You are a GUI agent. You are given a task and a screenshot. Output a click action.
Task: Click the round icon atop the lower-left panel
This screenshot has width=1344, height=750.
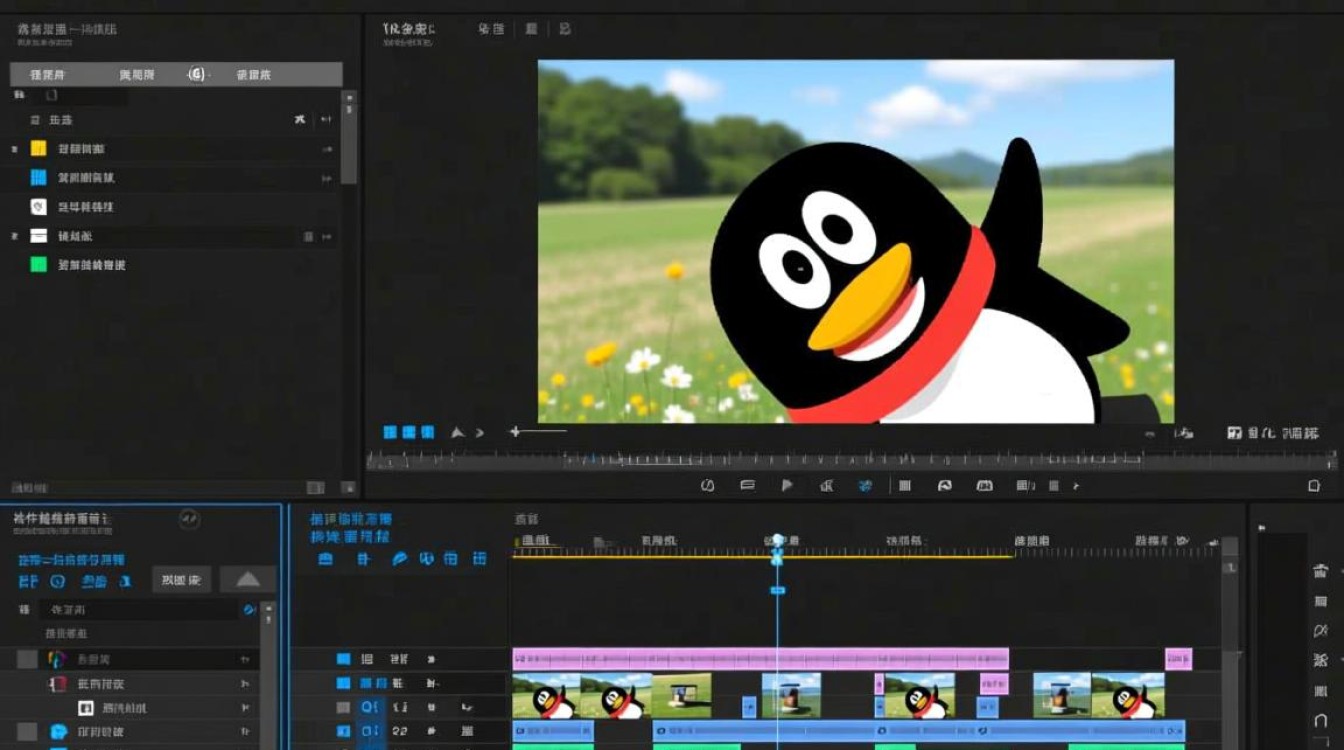(x=189, y=519)
